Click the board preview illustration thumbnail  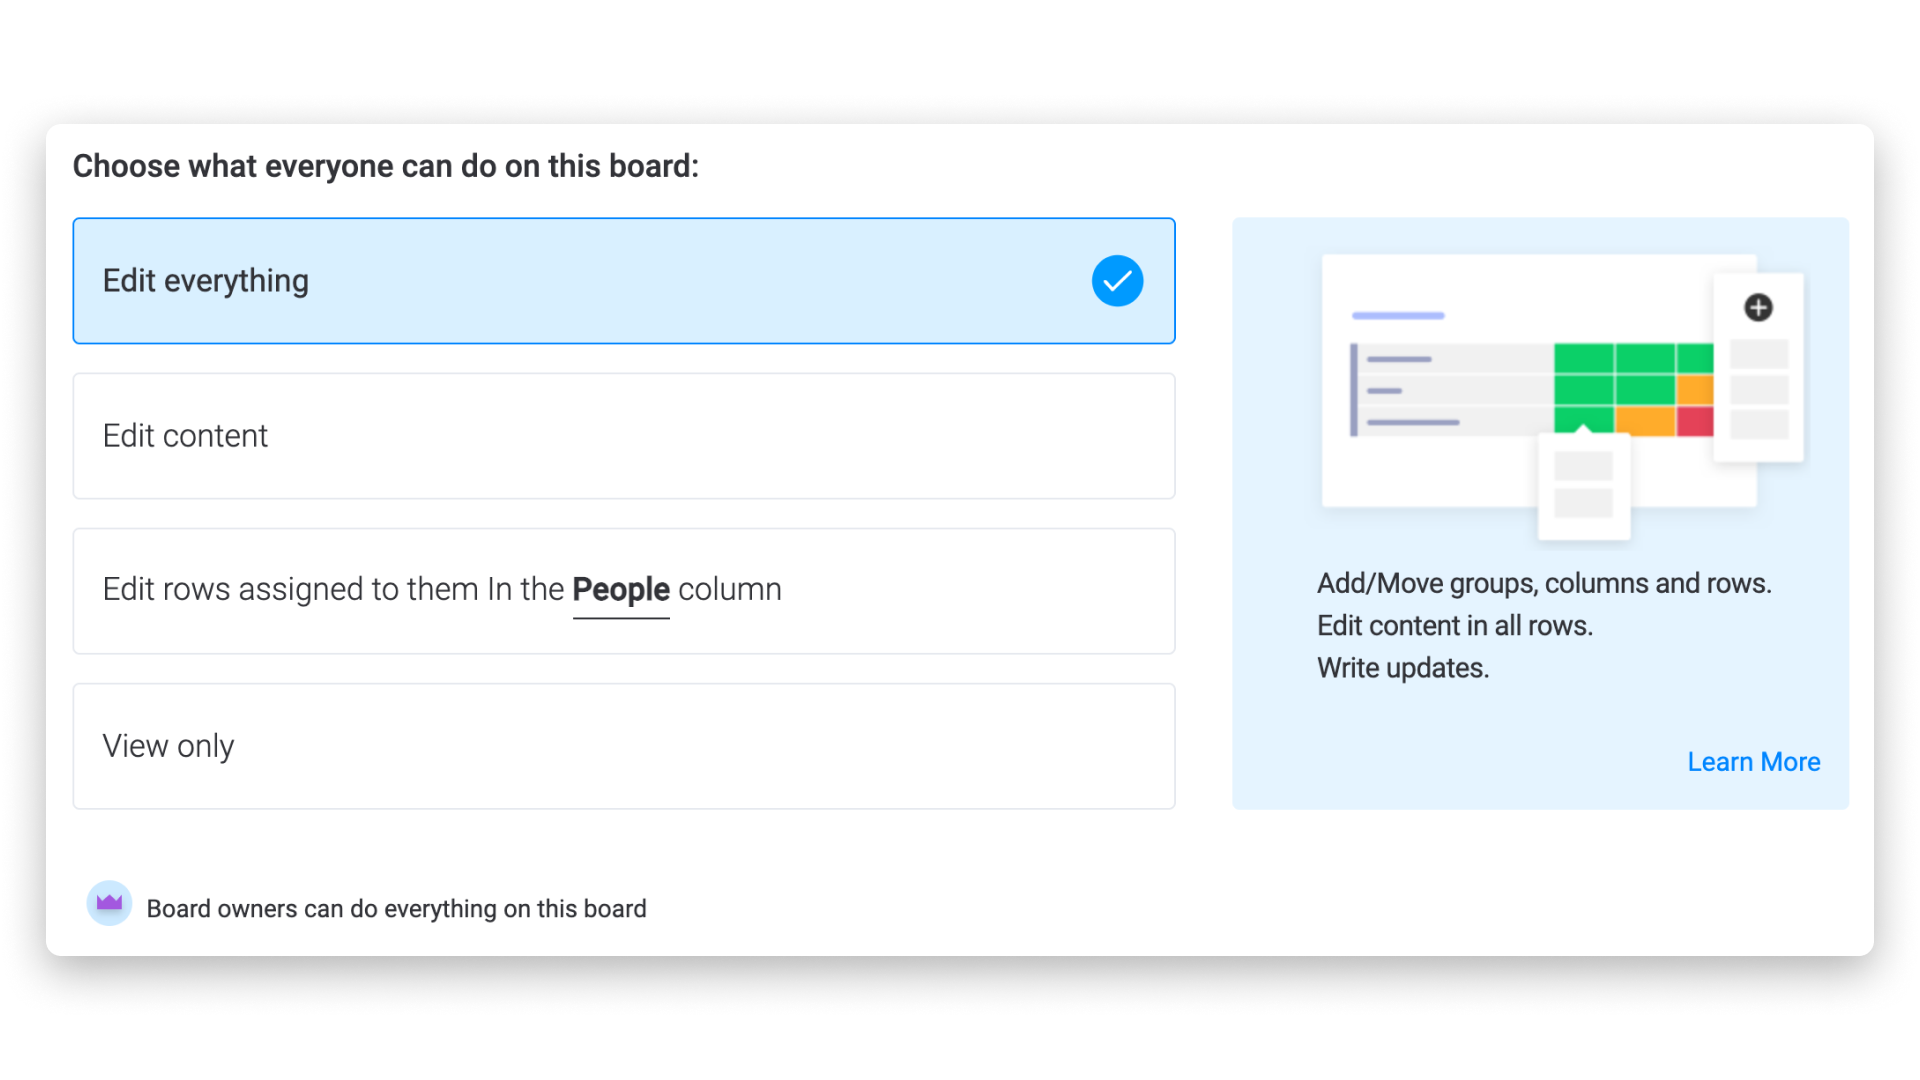pos(1563,396)
